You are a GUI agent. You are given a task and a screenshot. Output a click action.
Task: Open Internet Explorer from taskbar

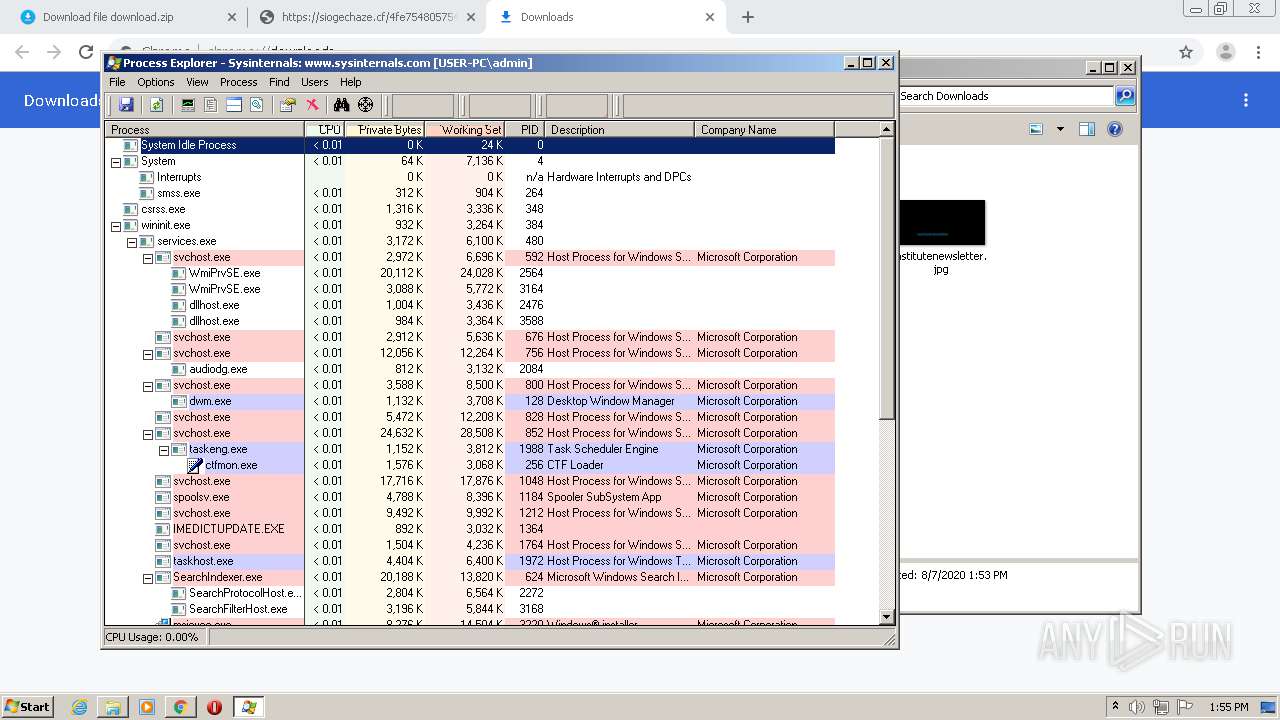pyautogui.click(x=80, y=707)
